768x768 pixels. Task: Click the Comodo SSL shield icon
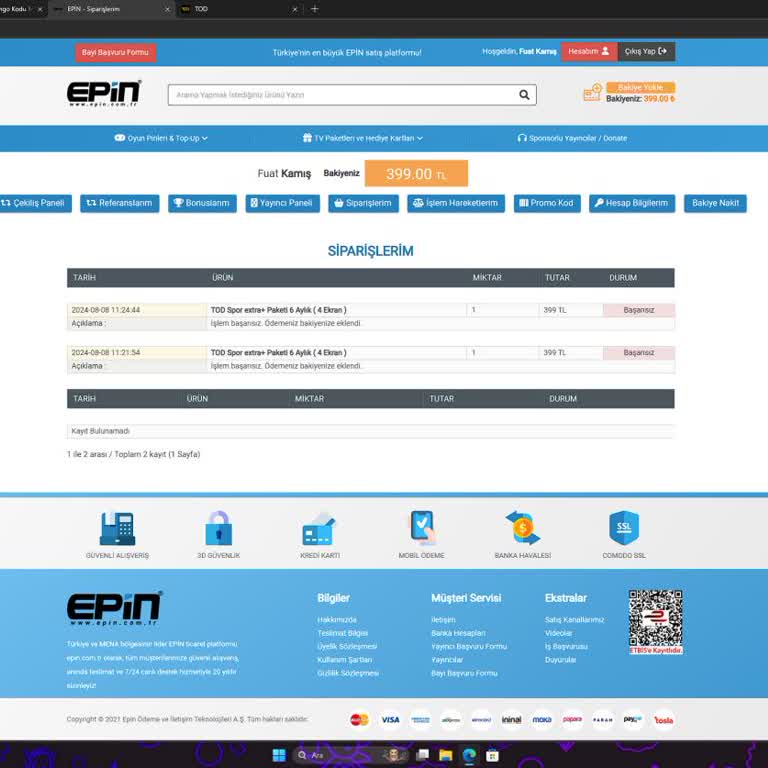624,528
